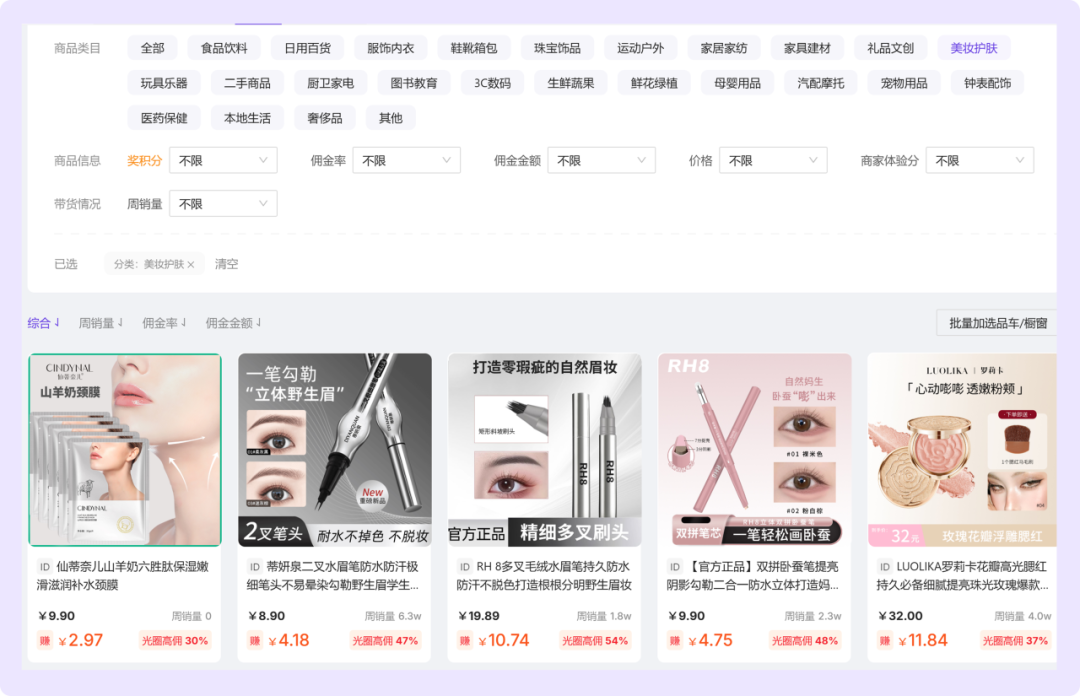Viewport: 1080px width, 696px height.
Task: Choose the 玩具乐器 category
Action: (164, 83)
